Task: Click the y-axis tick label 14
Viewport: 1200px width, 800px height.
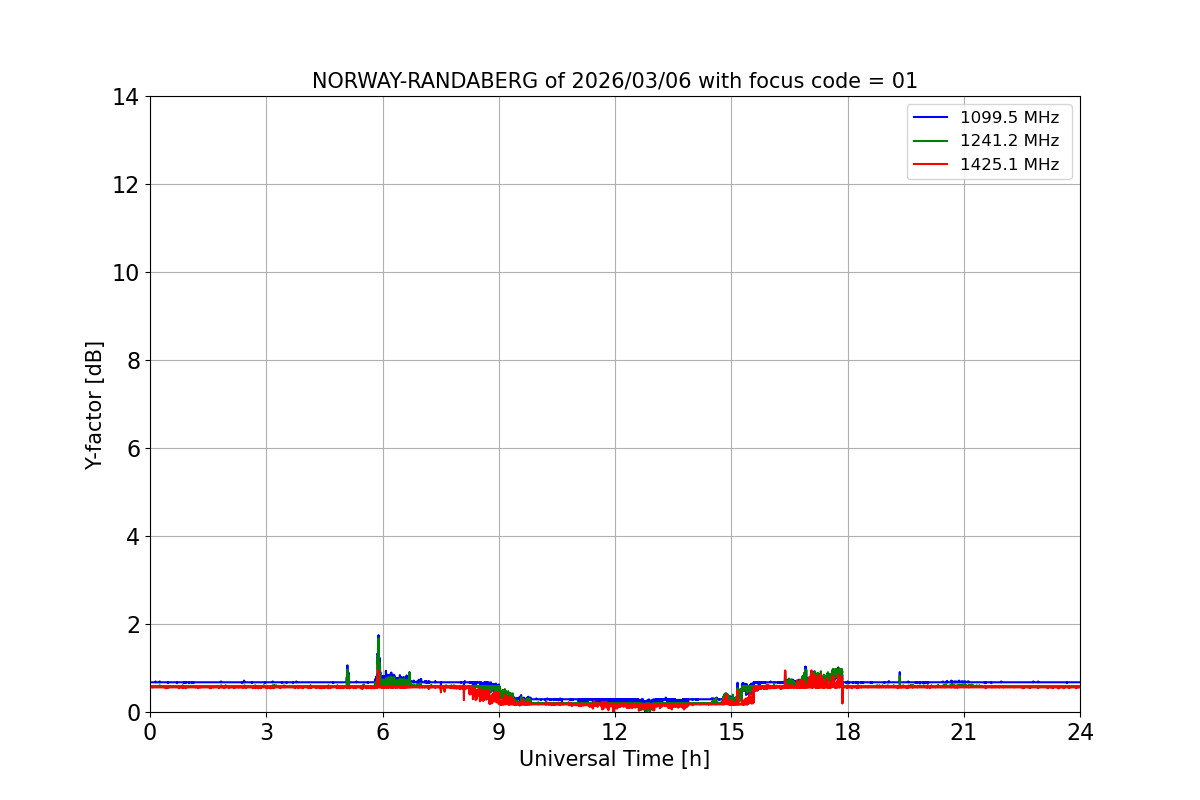Action: [x=125, y=97]
